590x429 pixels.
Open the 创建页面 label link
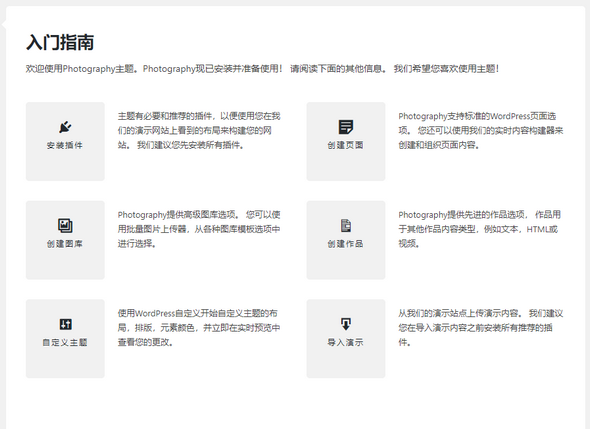click(x=345, y=145)
